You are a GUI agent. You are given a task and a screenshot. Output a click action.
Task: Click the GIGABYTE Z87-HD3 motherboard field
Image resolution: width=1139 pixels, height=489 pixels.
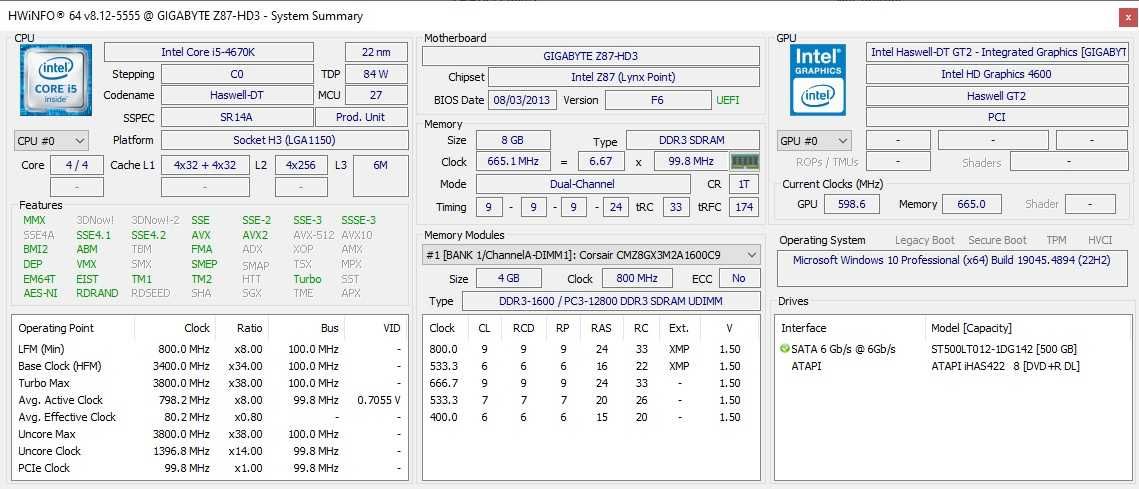[x=591, y=56]
